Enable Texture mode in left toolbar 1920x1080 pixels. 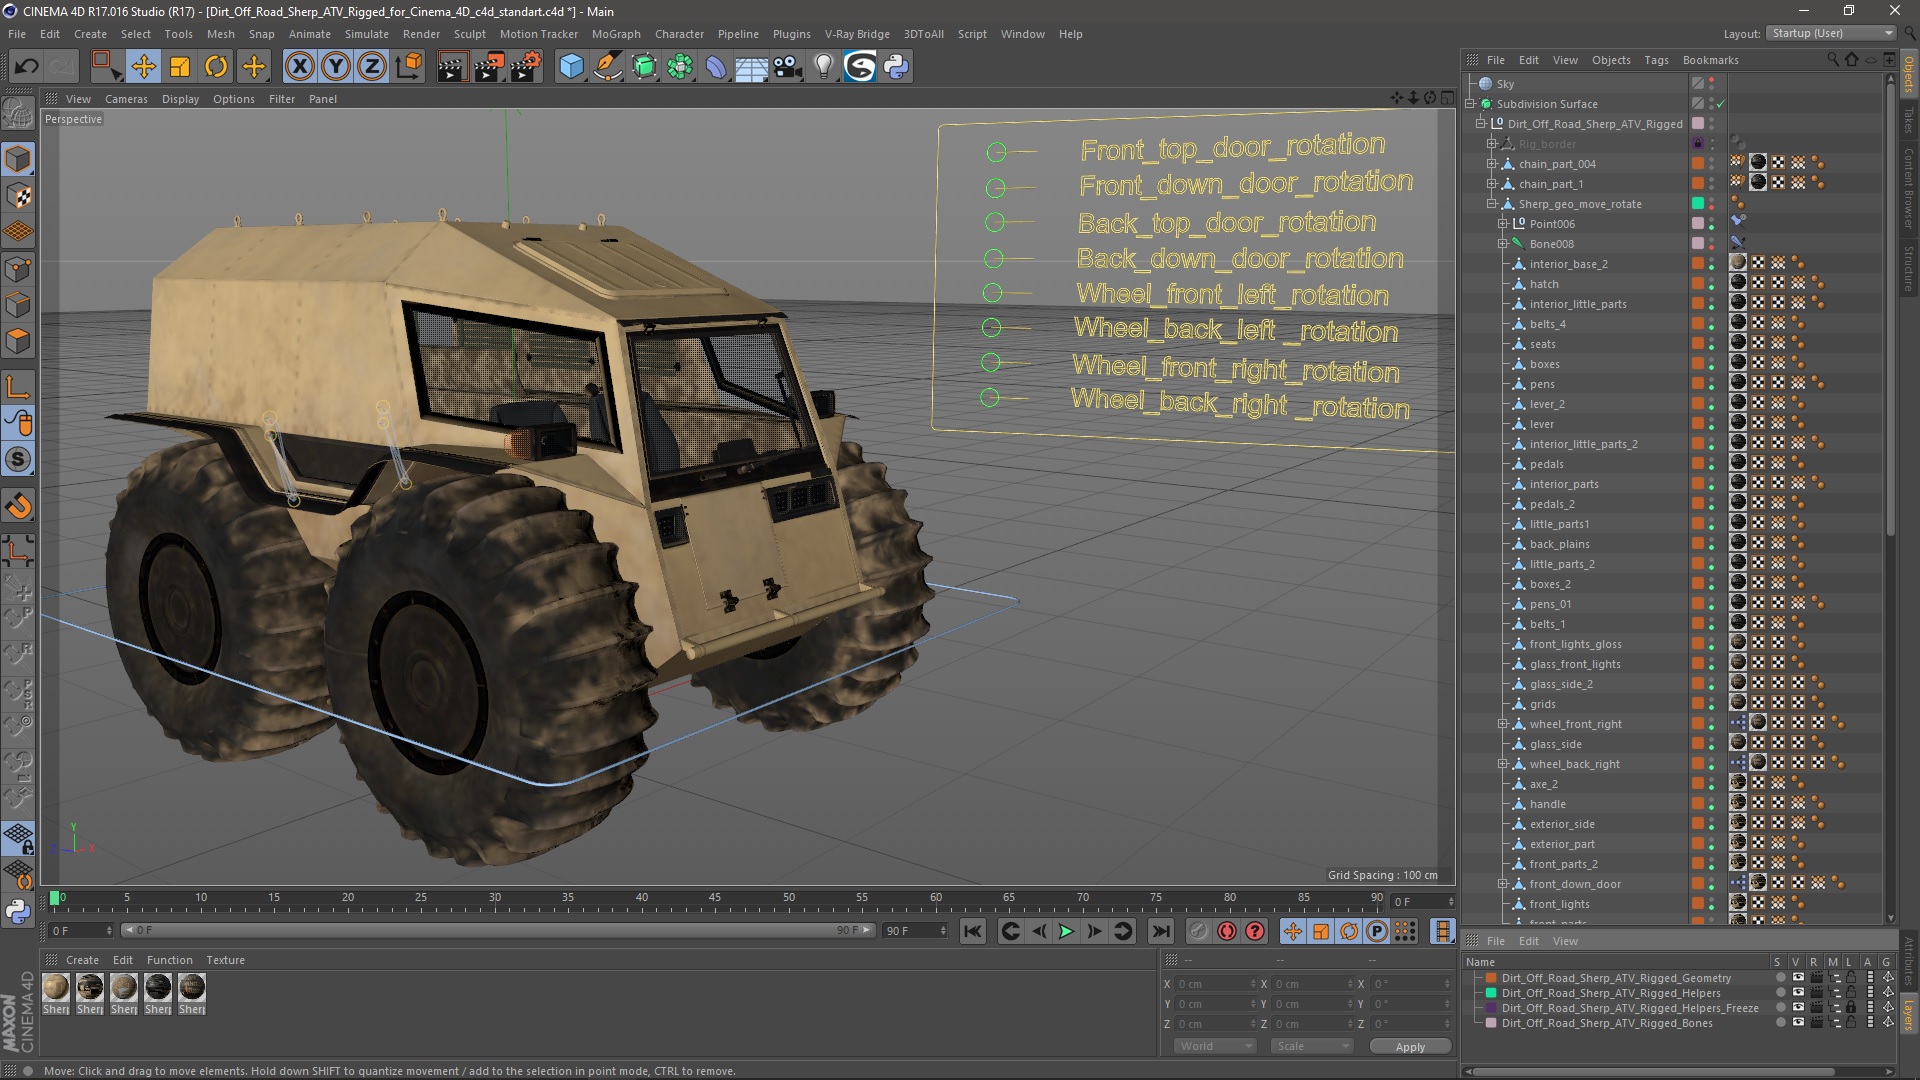coord(18,196)
